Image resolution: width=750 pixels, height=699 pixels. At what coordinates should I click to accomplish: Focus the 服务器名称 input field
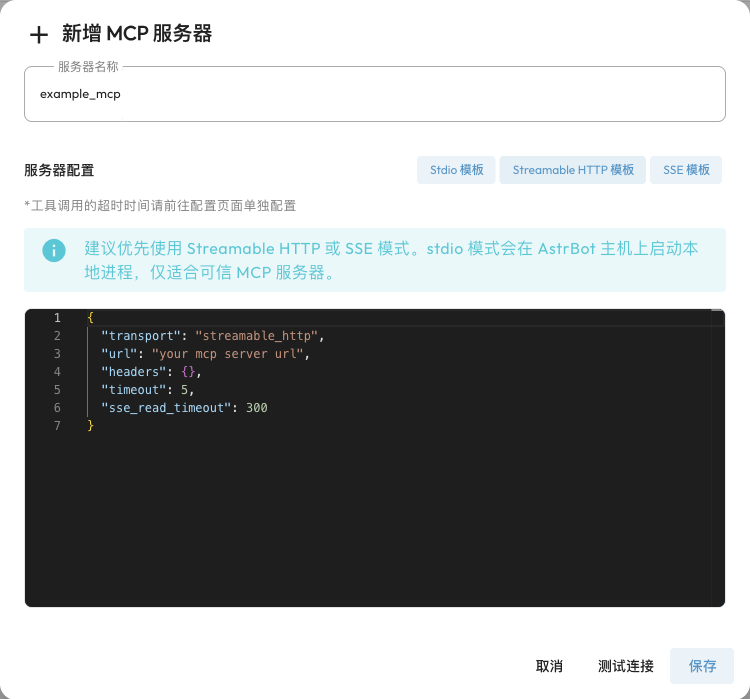tap(375, 94)
